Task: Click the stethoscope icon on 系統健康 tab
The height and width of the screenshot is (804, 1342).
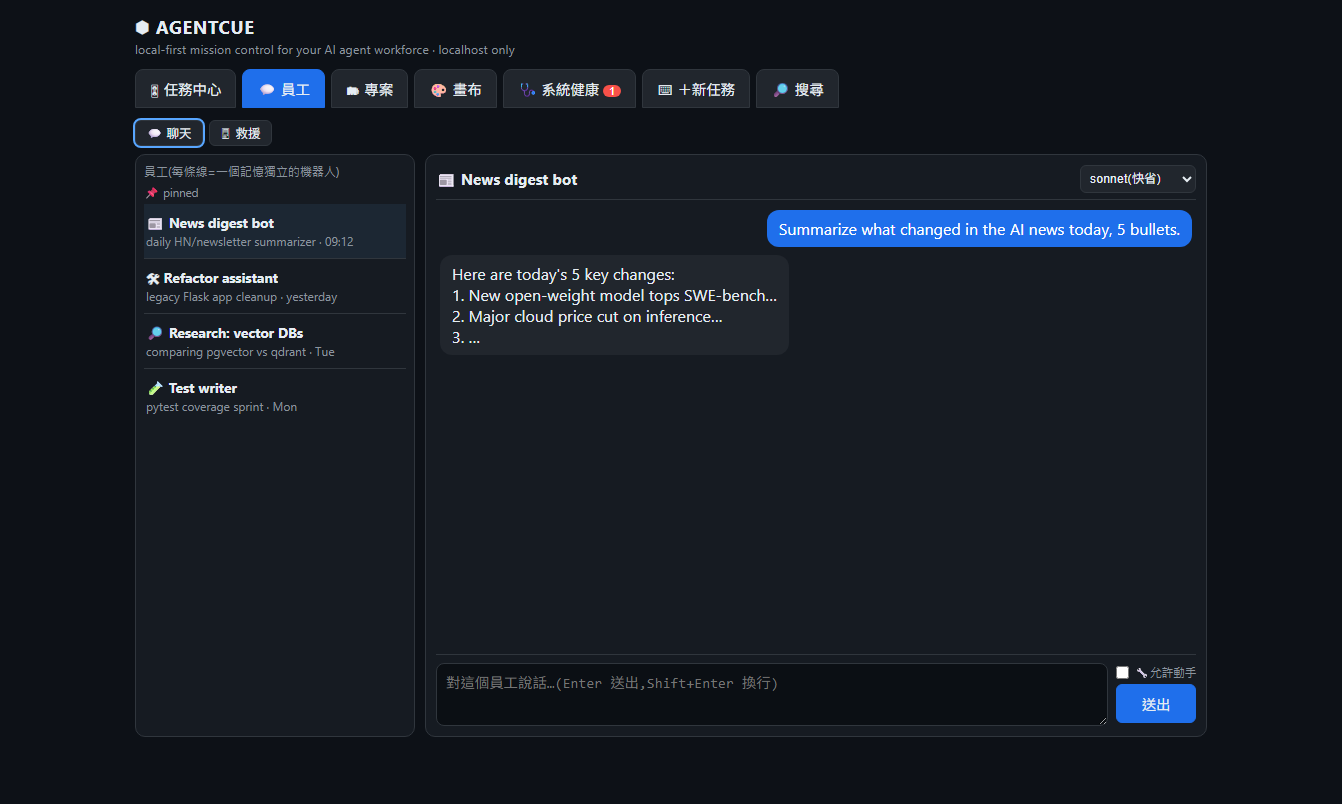Action: [528, 90]
